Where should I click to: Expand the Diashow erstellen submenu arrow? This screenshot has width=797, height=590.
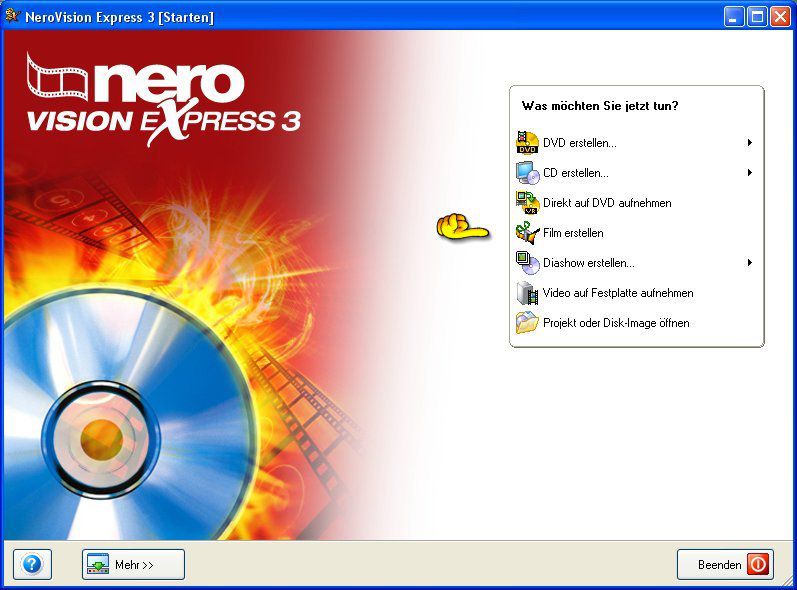(x=750, y=263)
